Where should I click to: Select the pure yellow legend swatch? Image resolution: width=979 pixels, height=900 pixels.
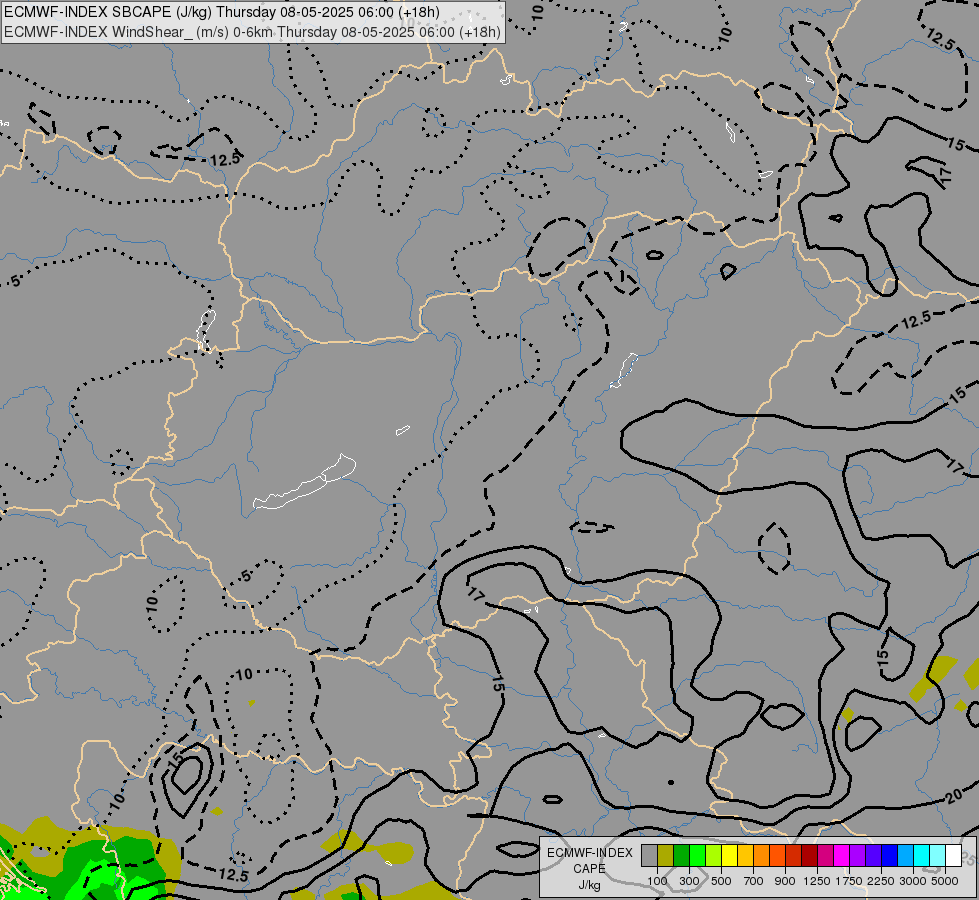(729, 855)
